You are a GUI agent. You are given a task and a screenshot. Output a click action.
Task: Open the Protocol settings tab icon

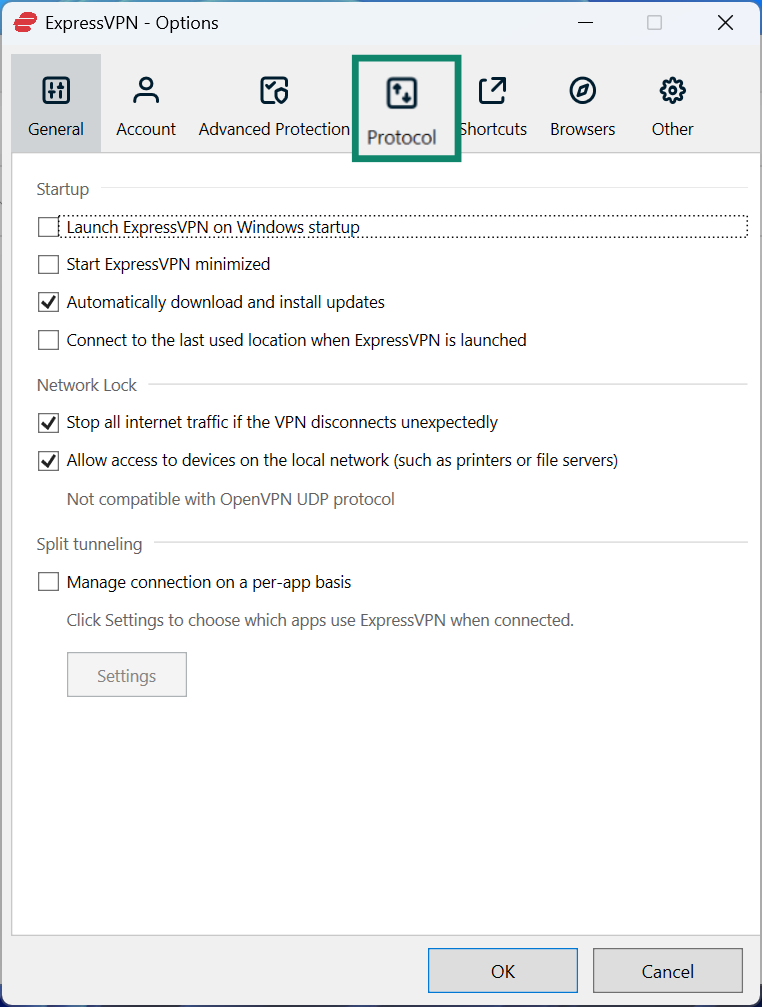[405, 90]
